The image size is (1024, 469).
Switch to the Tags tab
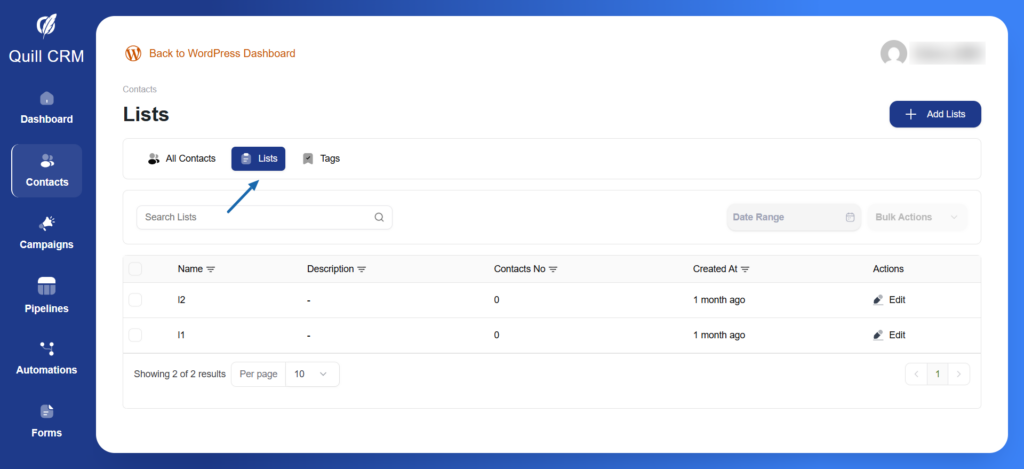coord(321,159)
